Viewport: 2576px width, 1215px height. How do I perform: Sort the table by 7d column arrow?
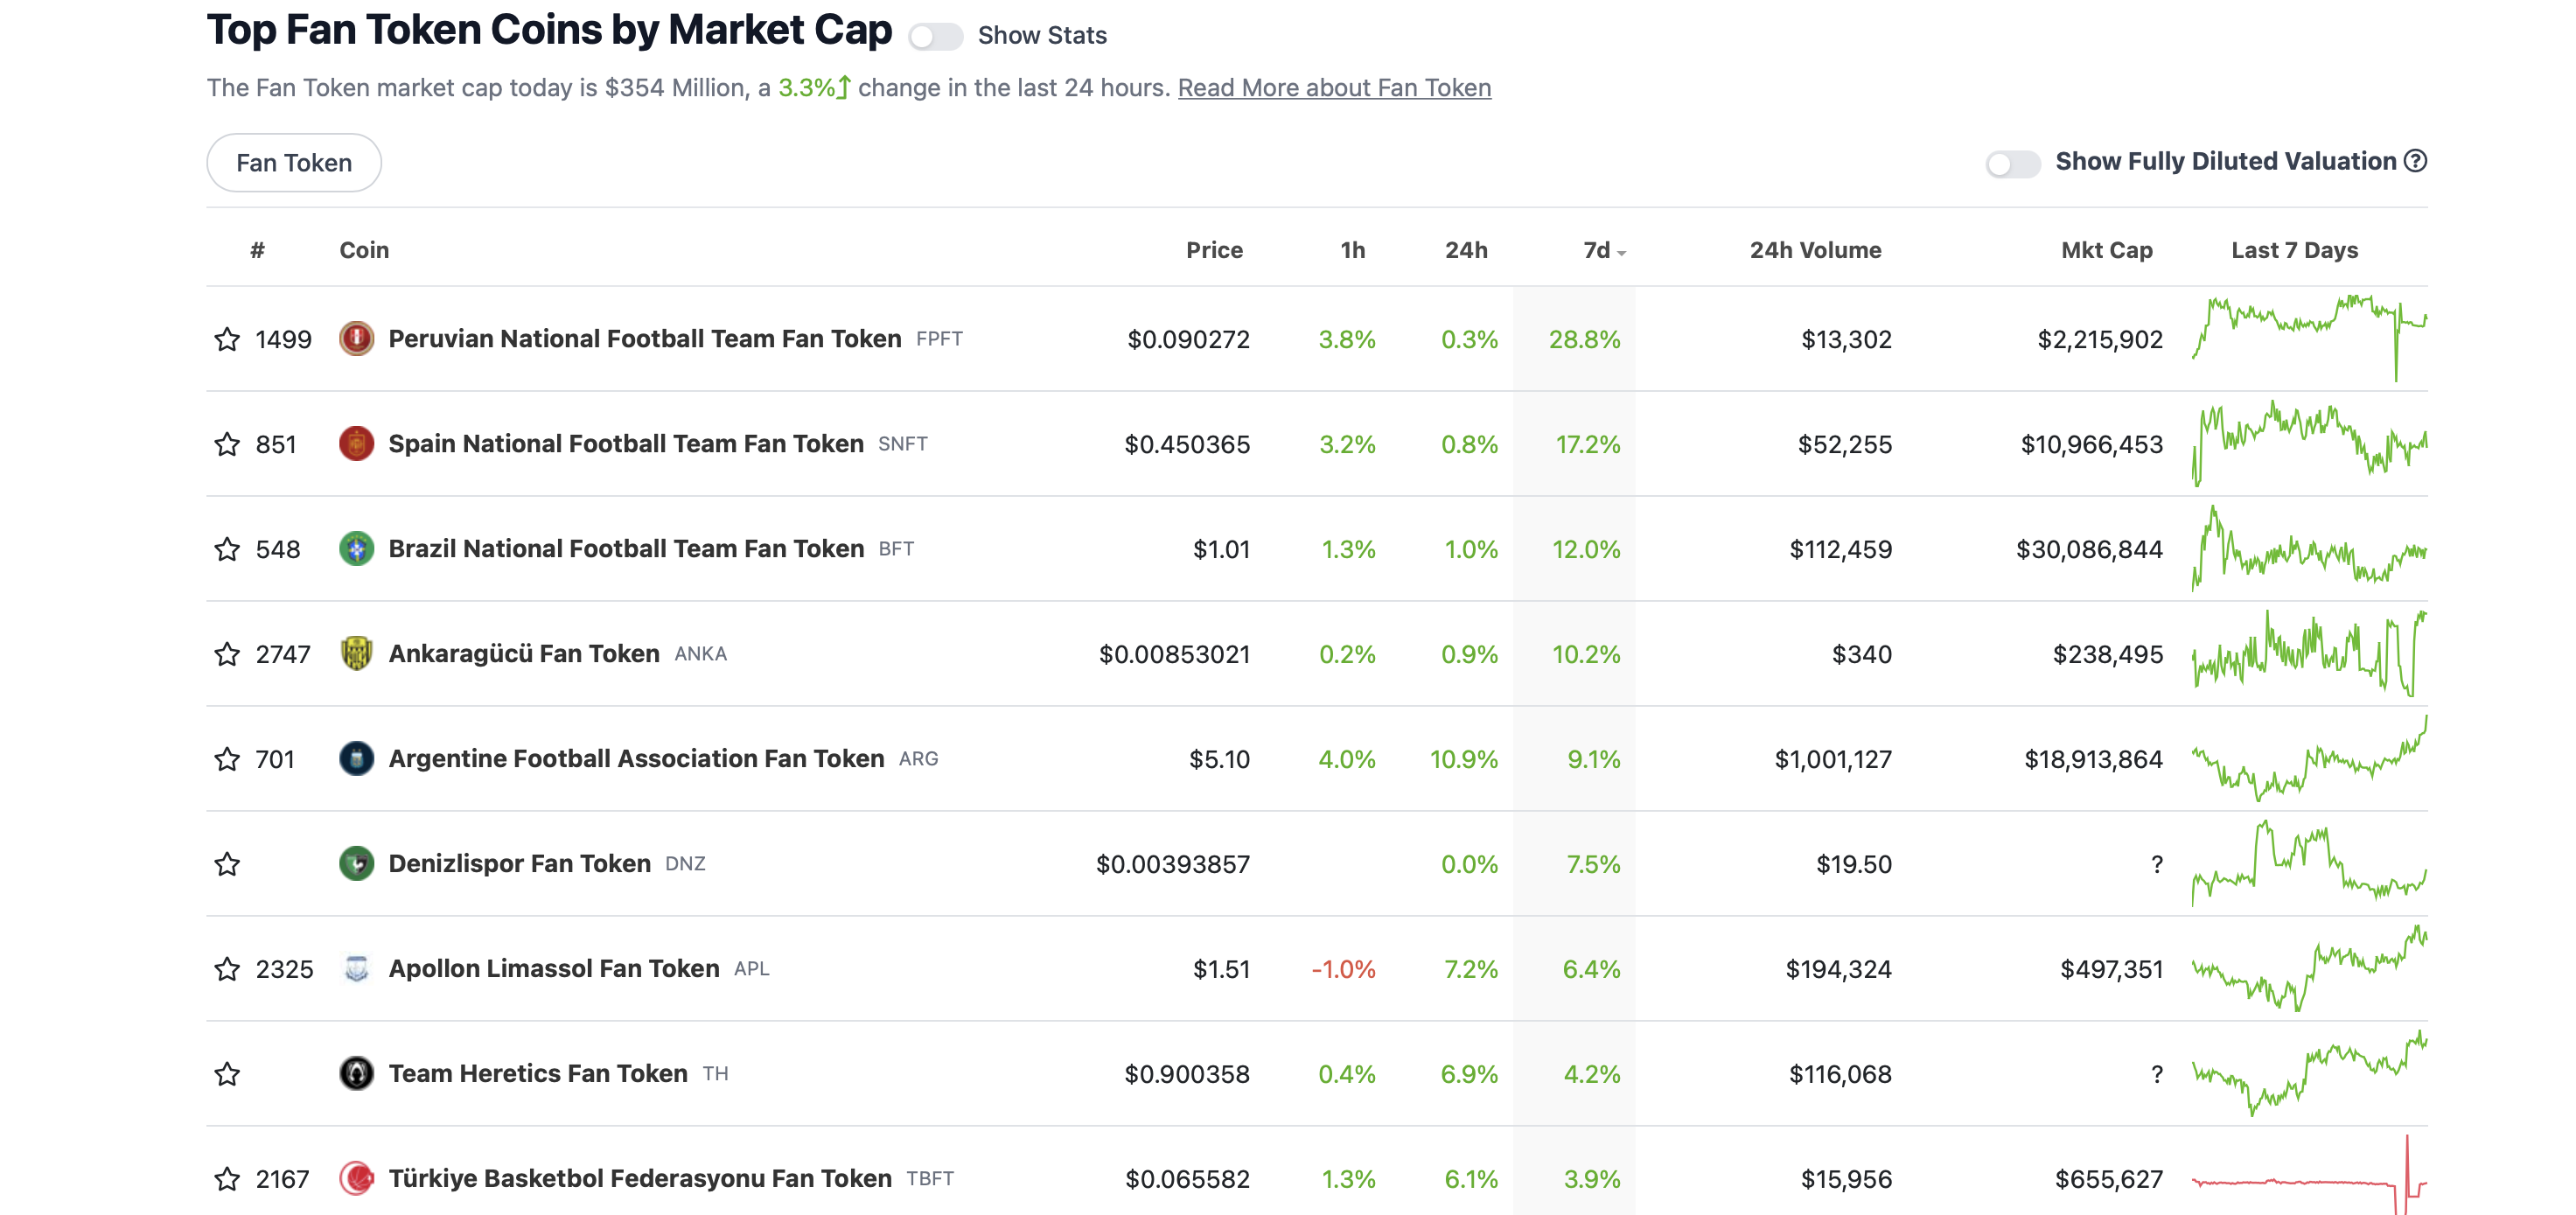point(1622,253)
